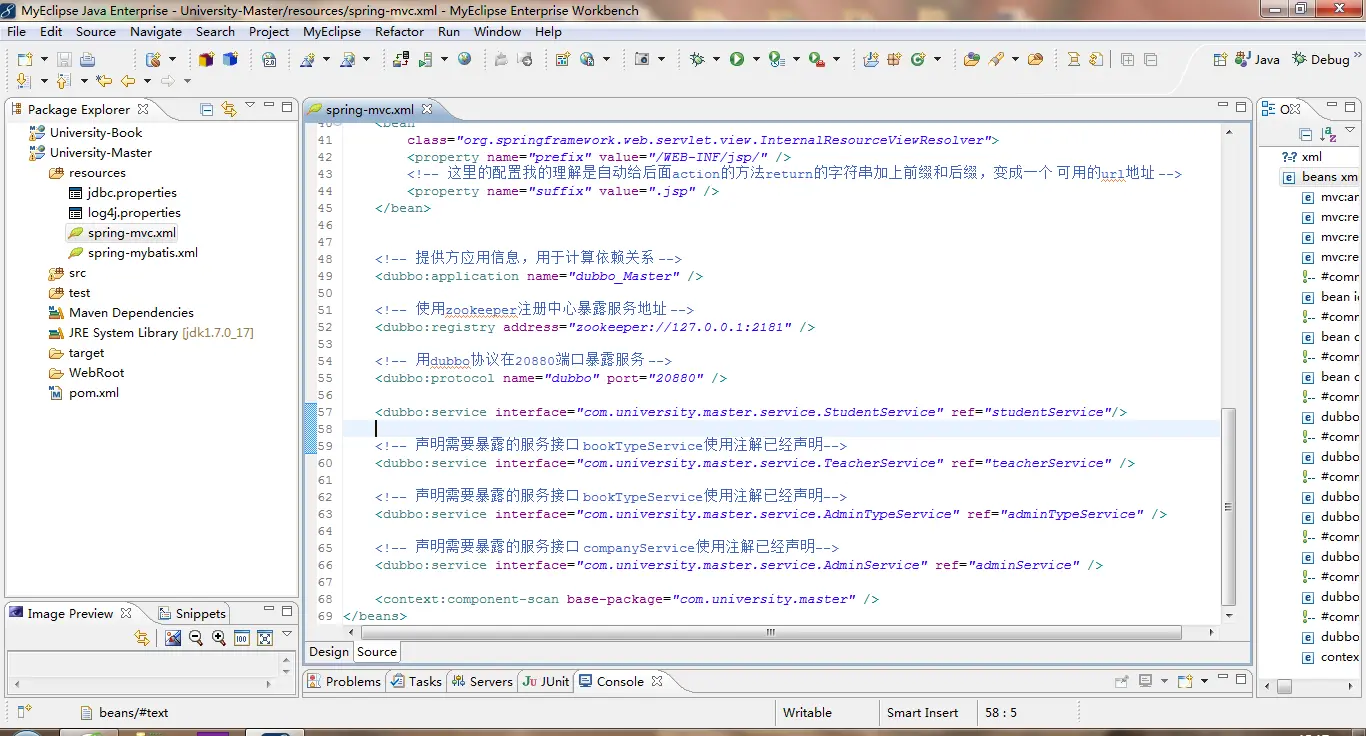The image size is (1366, 736).
Task: Click the green Run button icon
Action: tap(737, 60)
